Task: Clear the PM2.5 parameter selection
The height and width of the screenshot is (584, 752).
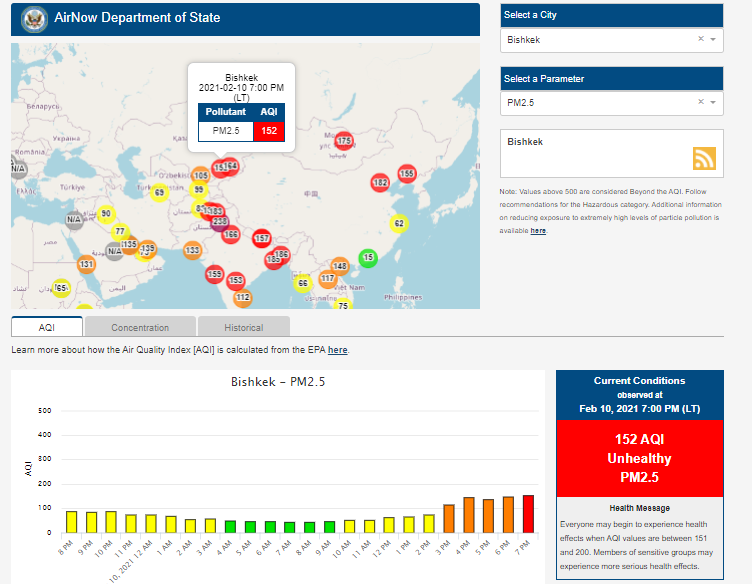Action: point(700,102)
